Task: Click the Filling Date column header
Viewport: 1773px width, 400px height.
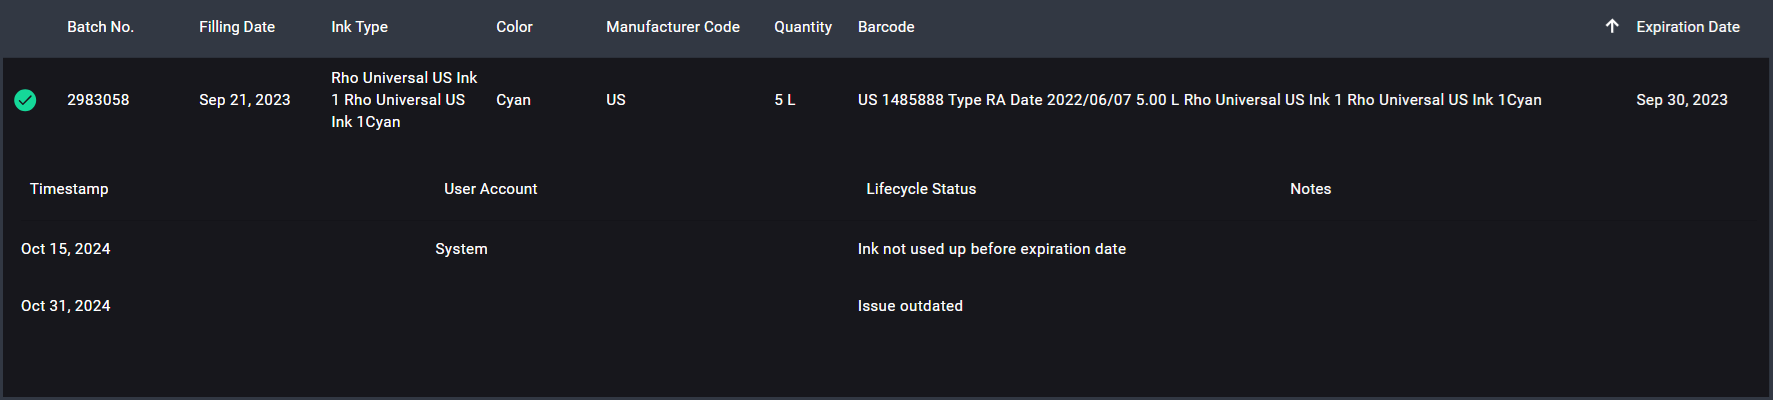Action: point(237,27)
